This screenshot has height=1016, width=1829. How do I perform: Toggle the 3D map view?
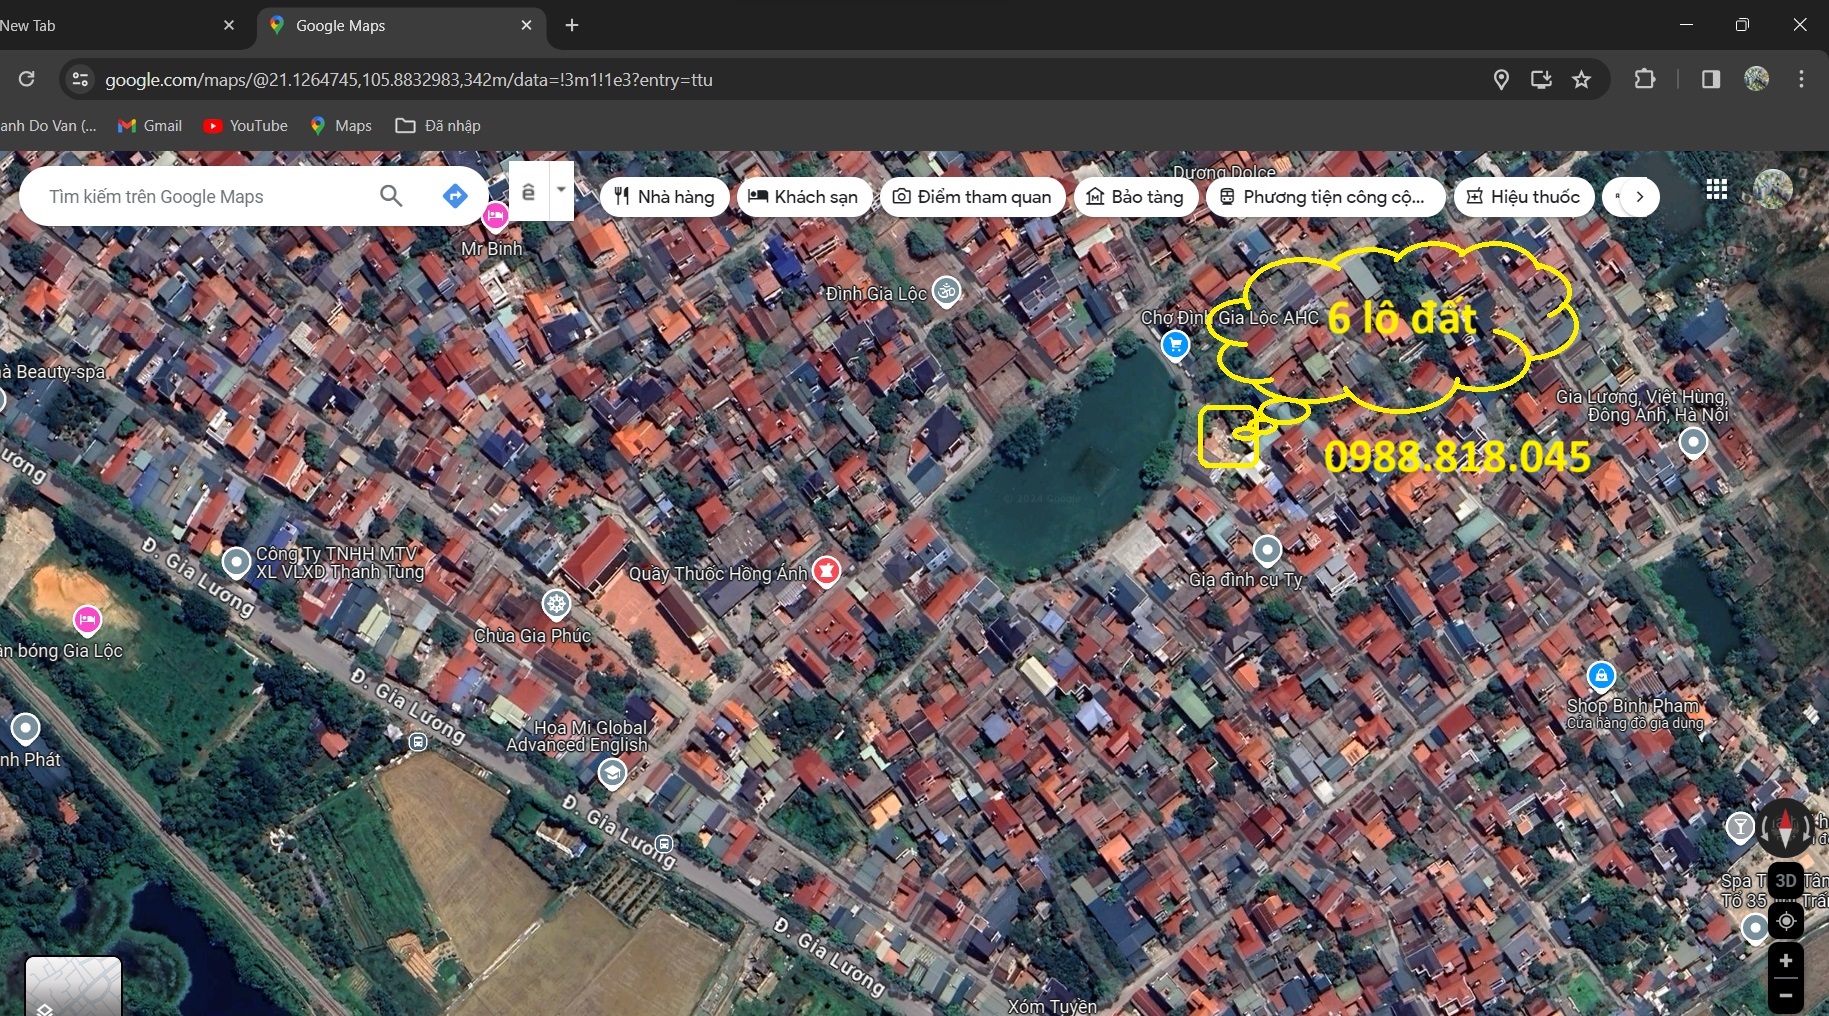click(x=1785, y=881)
